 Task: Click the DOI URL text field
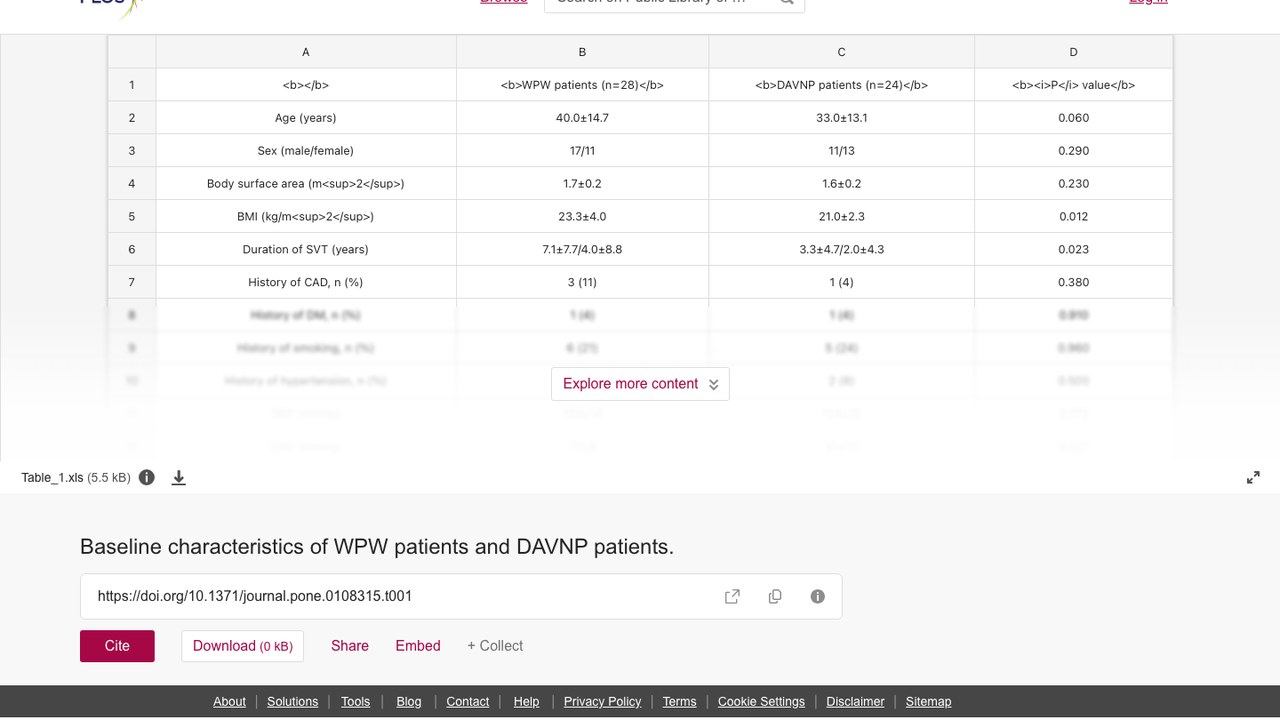pos(461,596)
